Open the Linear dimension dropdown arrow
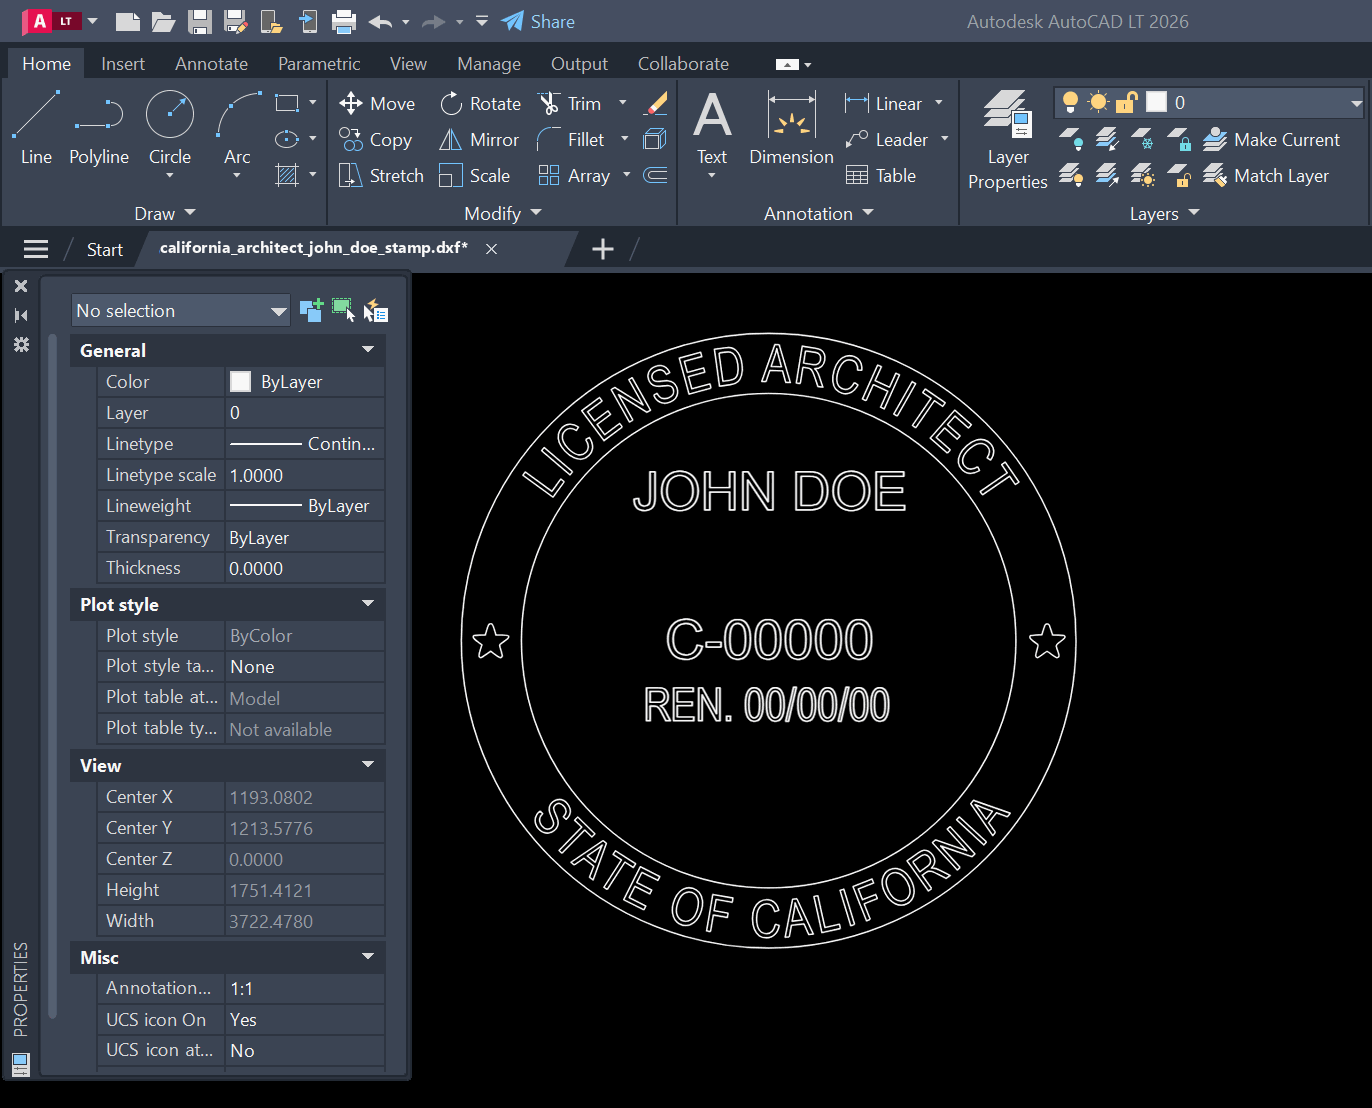Image resolution: width=1372 pixels, height=1108 pixels. pyautogui.click(x=939, y=102)
